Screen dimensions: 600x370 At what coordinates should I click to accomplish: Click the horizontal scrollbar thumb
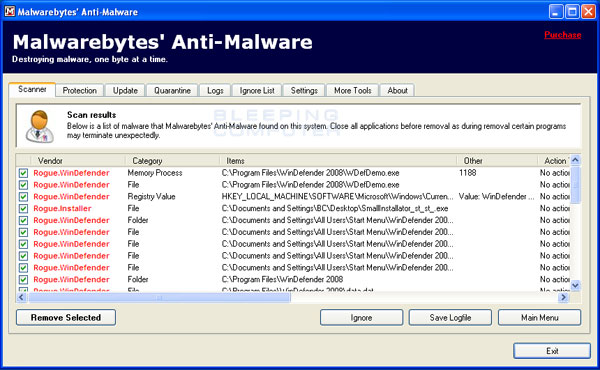point(159,297)
